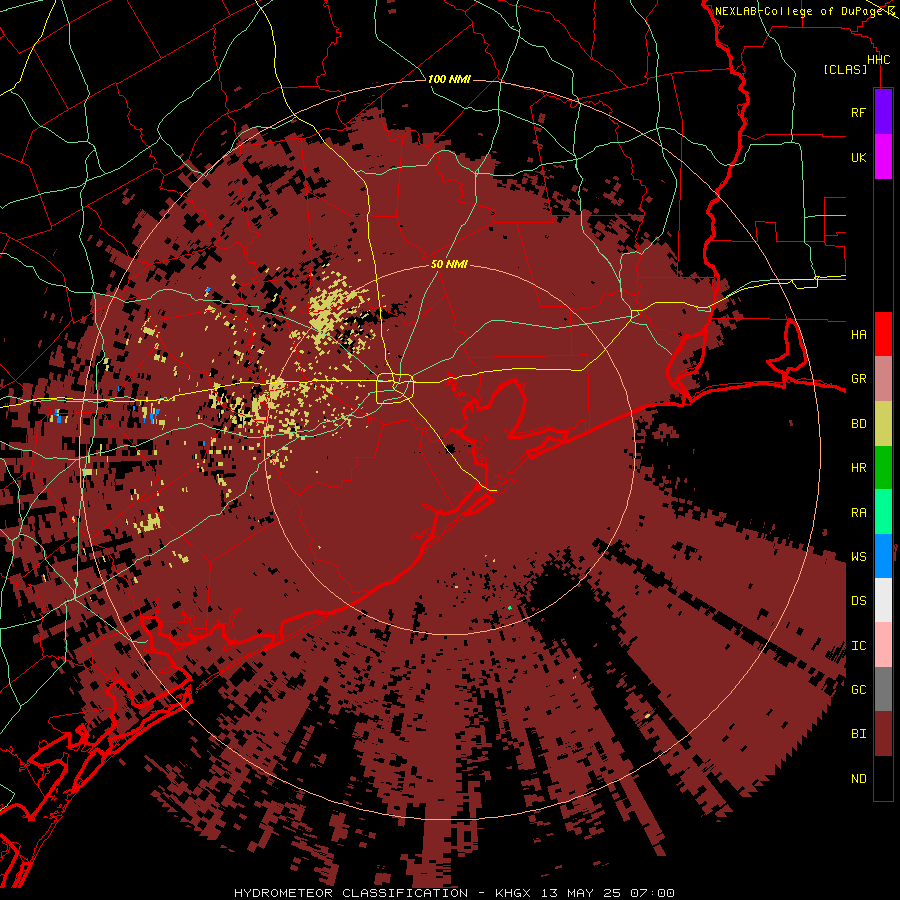Click the UK legend label
The image size is (900, 900).
[x=858, y=157]
